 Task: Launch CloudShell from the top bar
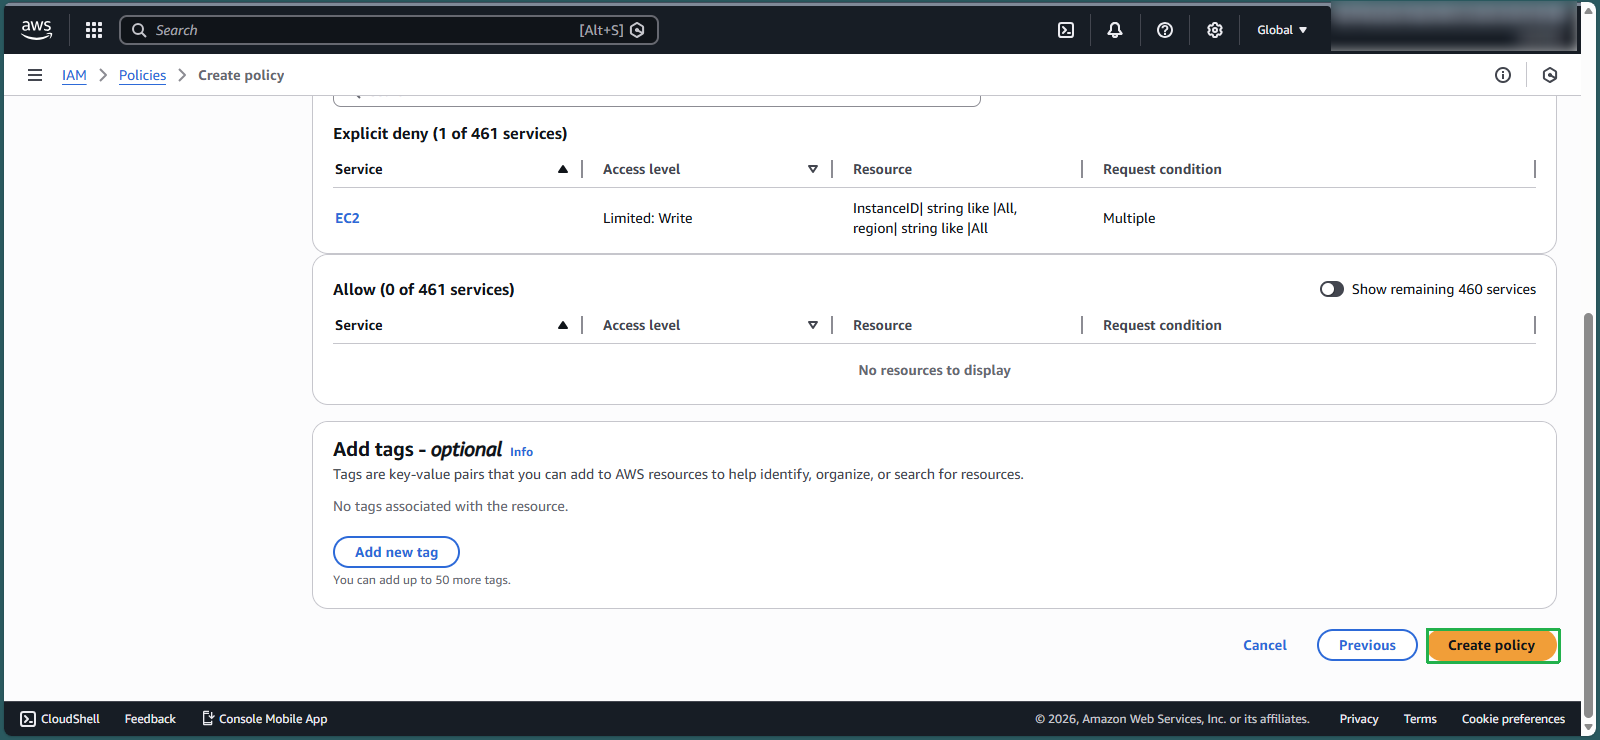click(1066, 30)
